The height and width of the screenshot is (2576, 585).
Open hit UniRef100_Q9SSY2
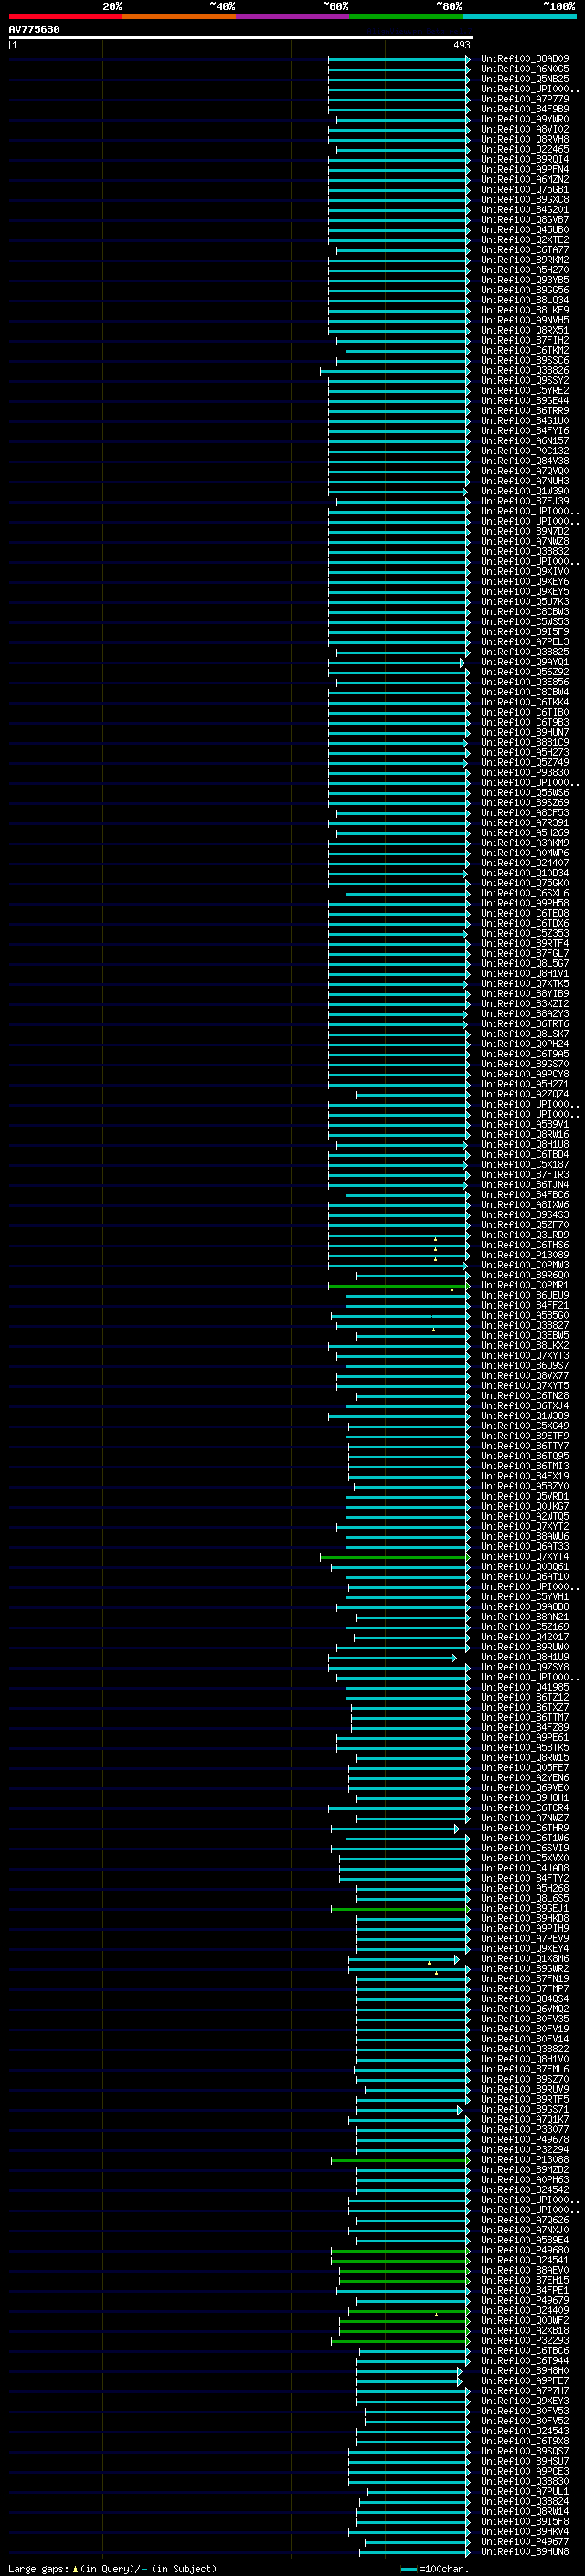pos(524,380)
